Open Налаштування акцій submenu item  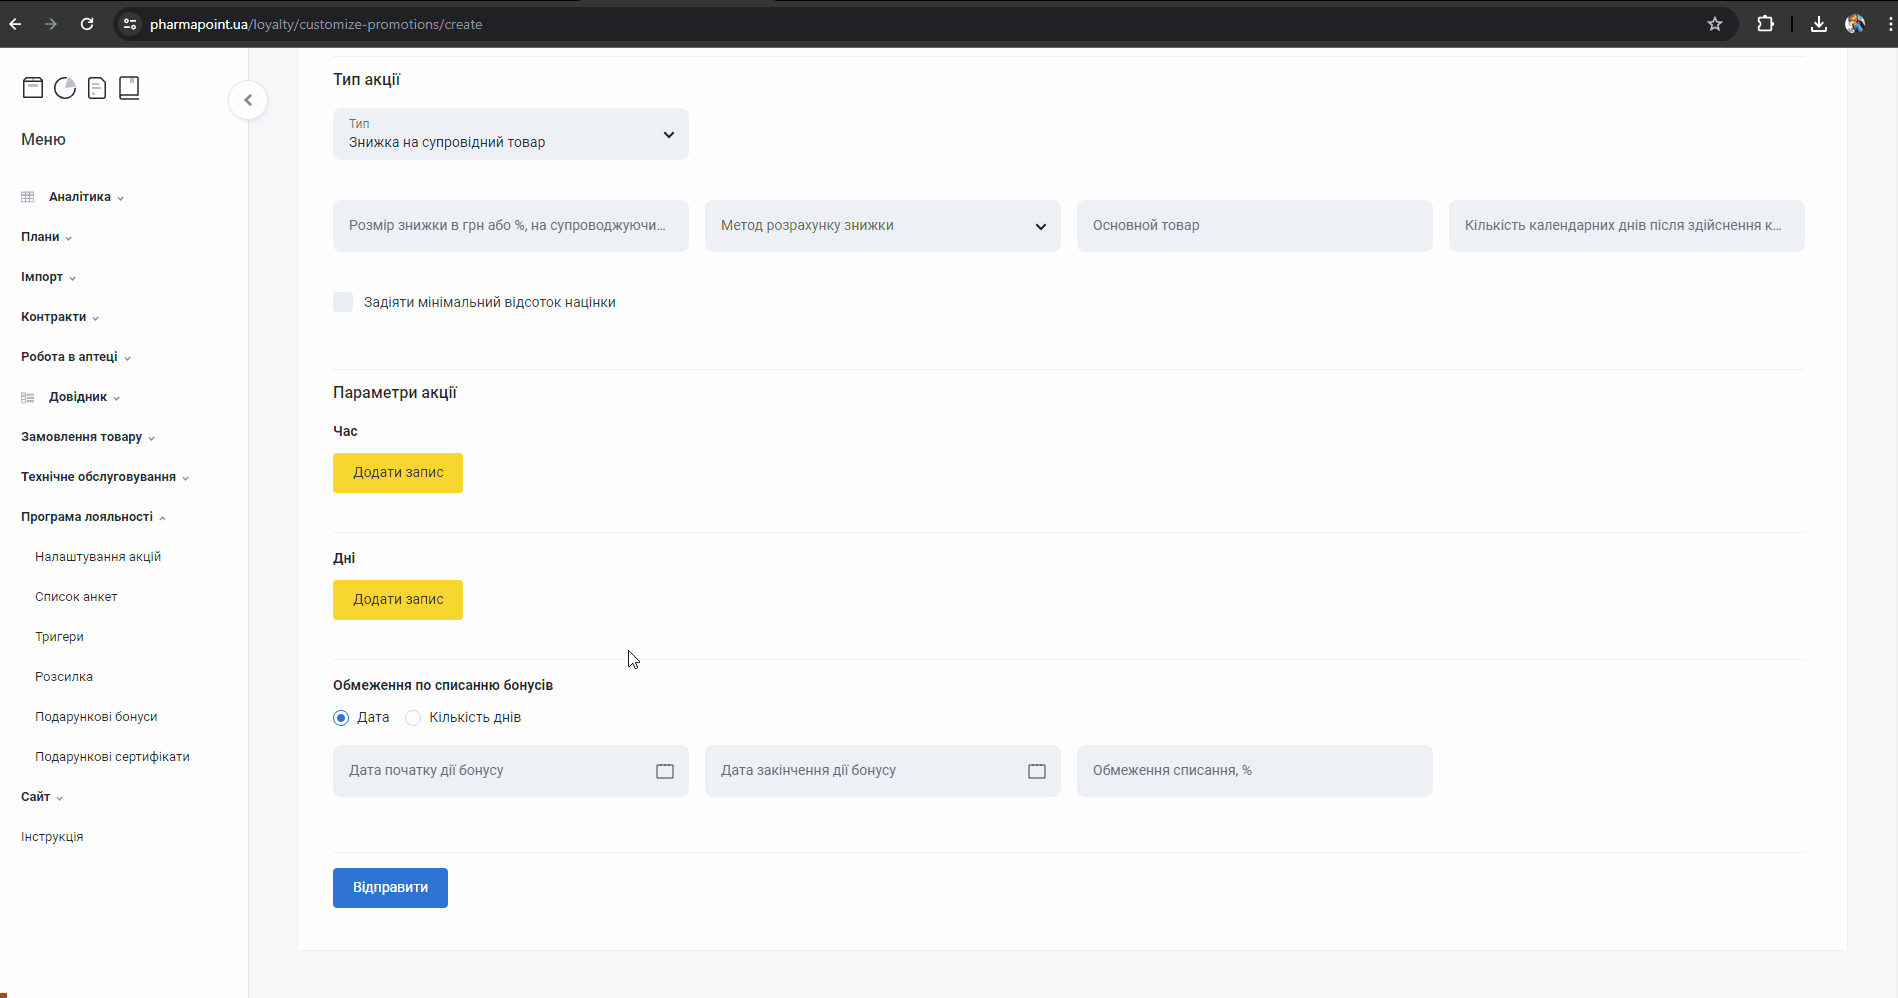click(x=98, y=557)
